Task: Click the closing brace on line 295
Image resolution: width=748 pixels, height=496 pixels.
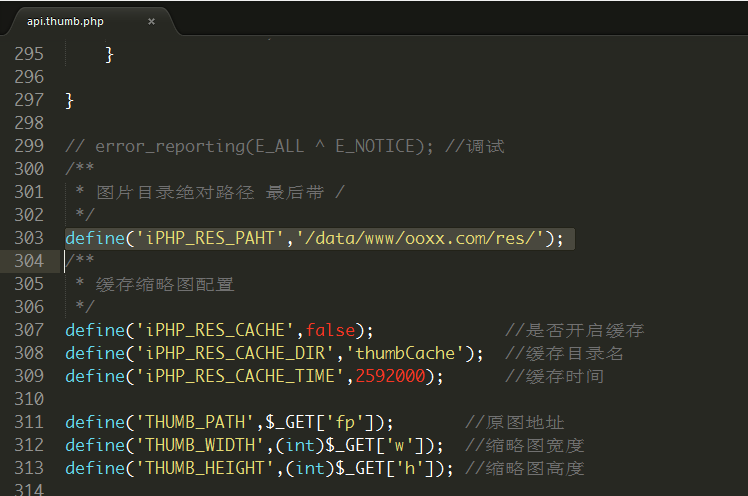Action: pyautogui.click(x=109, y=54)
